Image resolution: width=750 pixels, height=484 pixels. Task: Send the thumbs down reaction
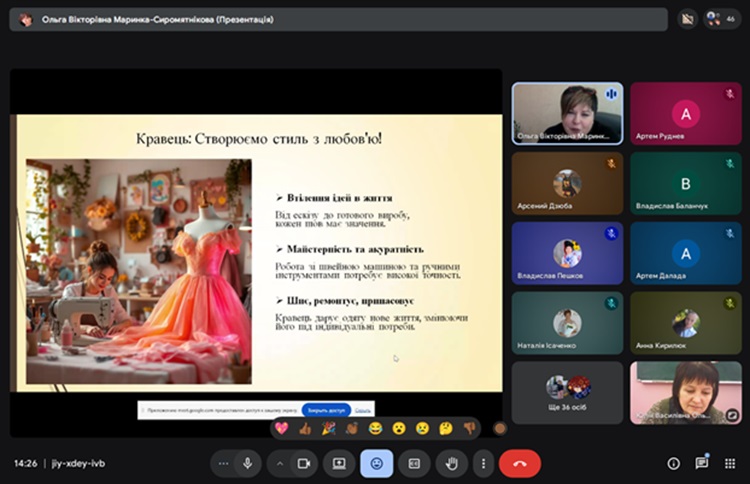(469, 428)
